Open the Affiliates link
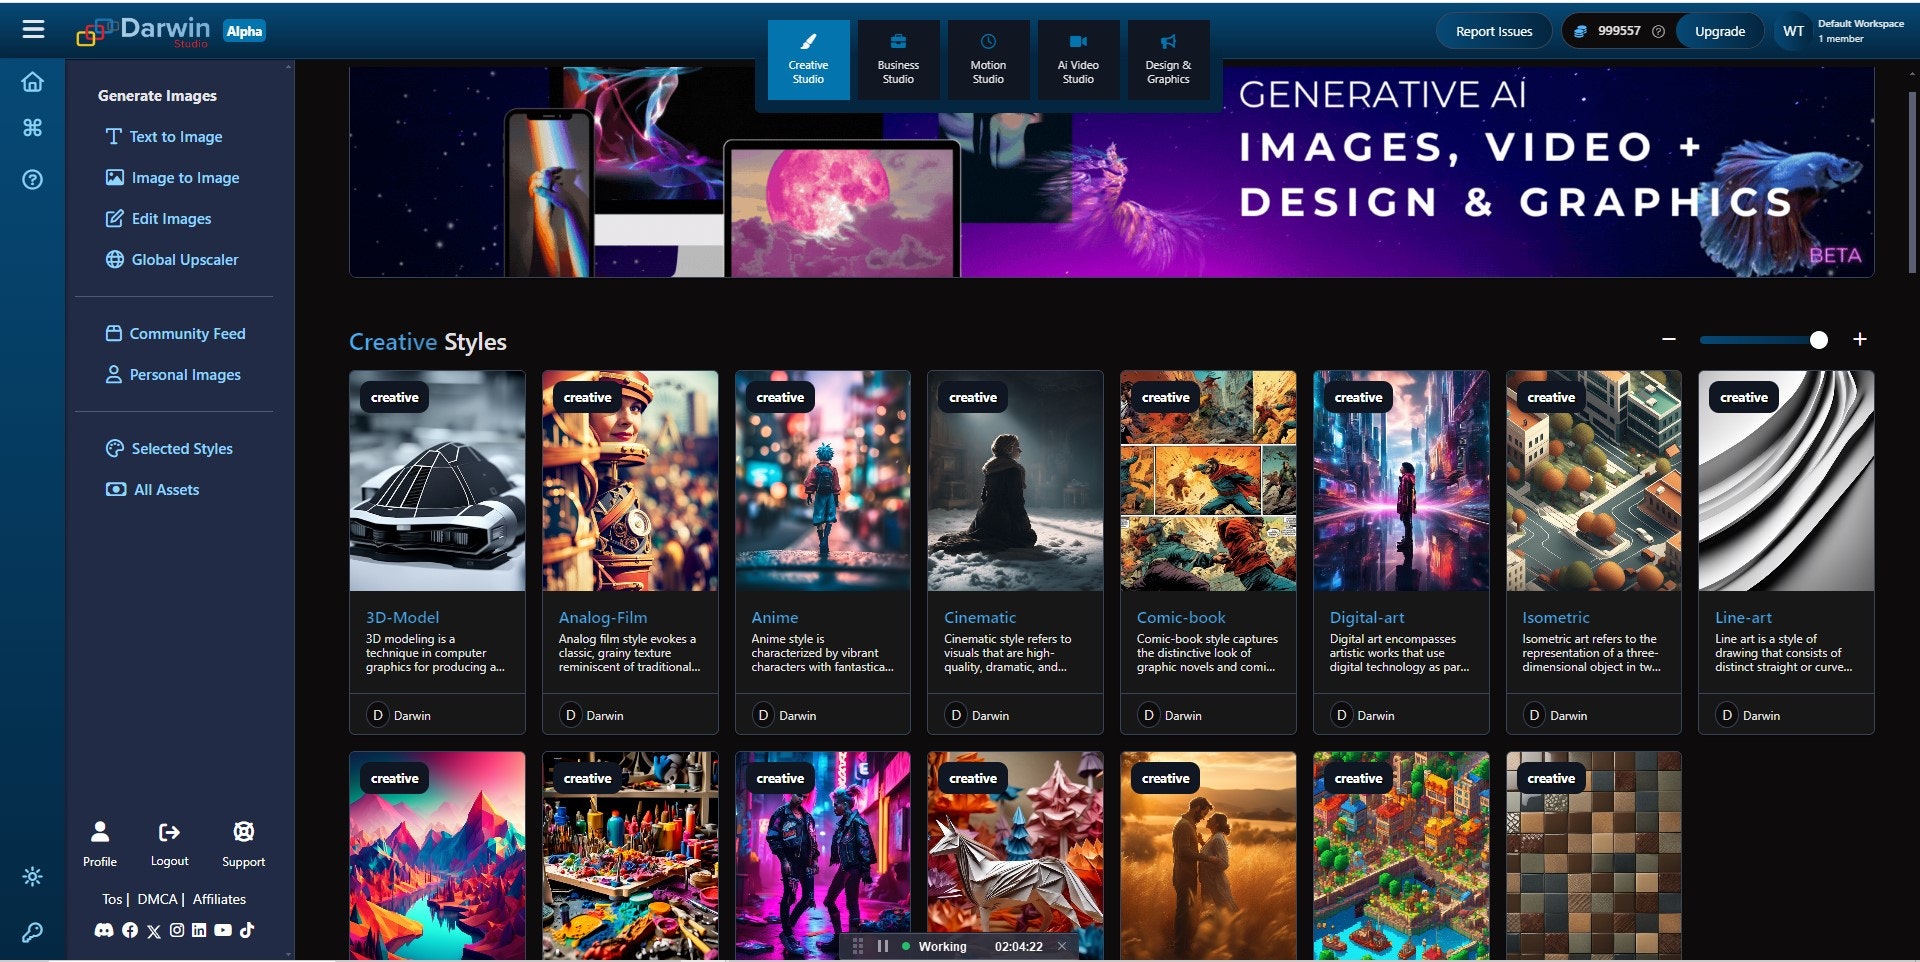Viewport: 1920px width, 962px height. click(219, 899)
